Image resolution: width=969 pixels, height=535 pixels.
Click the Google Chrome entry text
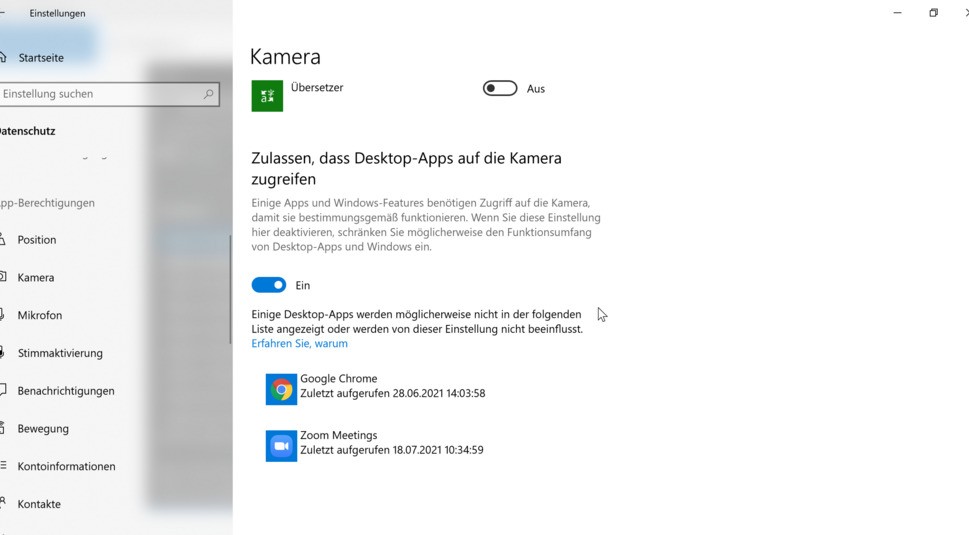click(339, 378)
